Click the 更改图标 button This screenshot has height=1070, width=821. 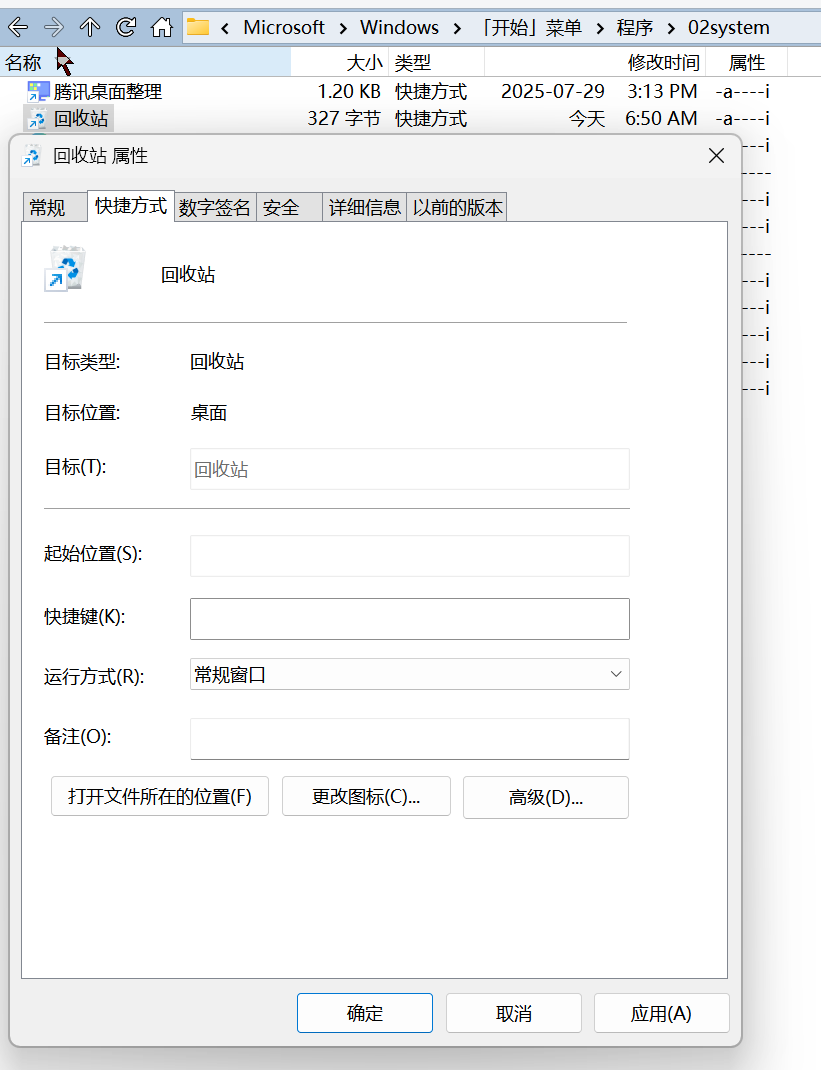[x=366, y=797]
